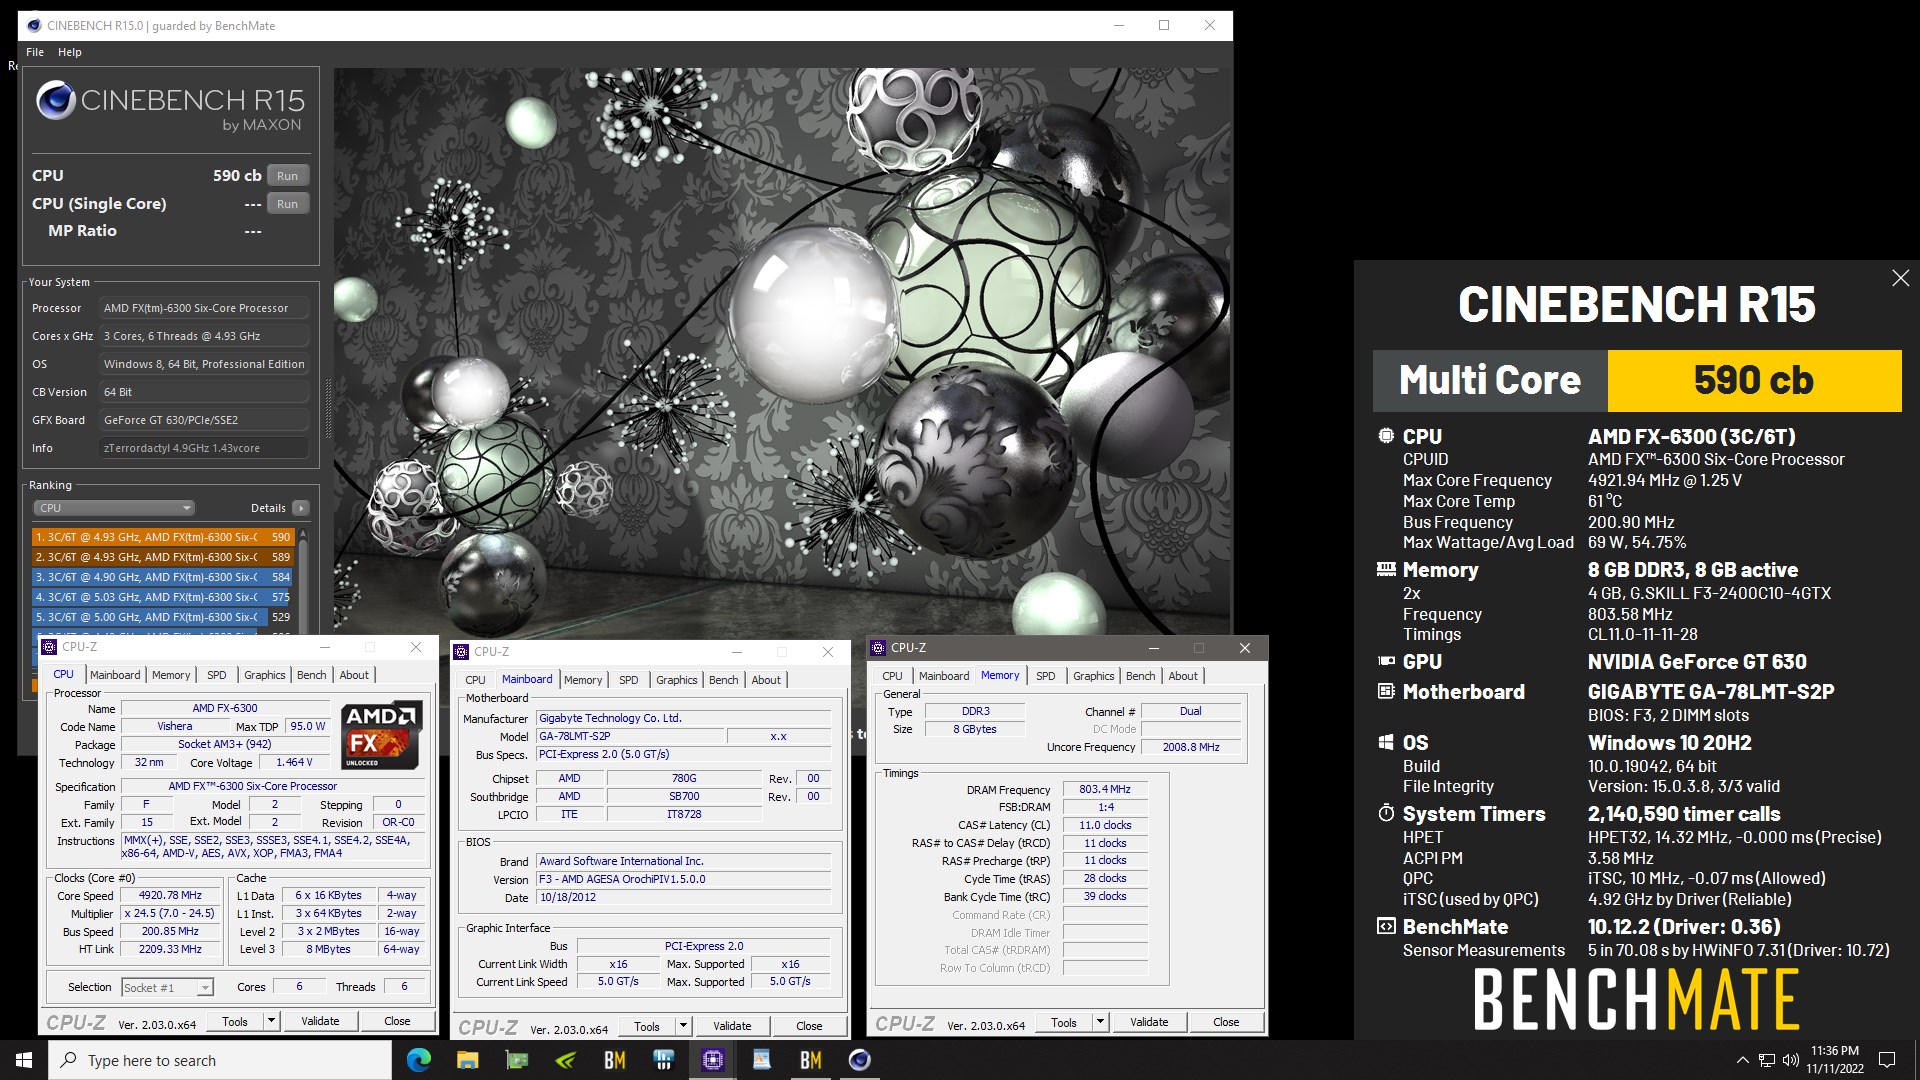The width and height of the screenshot is (1920, 1080).
Task: Open the second BenchMate taskbar icon
Action: 811,1060
